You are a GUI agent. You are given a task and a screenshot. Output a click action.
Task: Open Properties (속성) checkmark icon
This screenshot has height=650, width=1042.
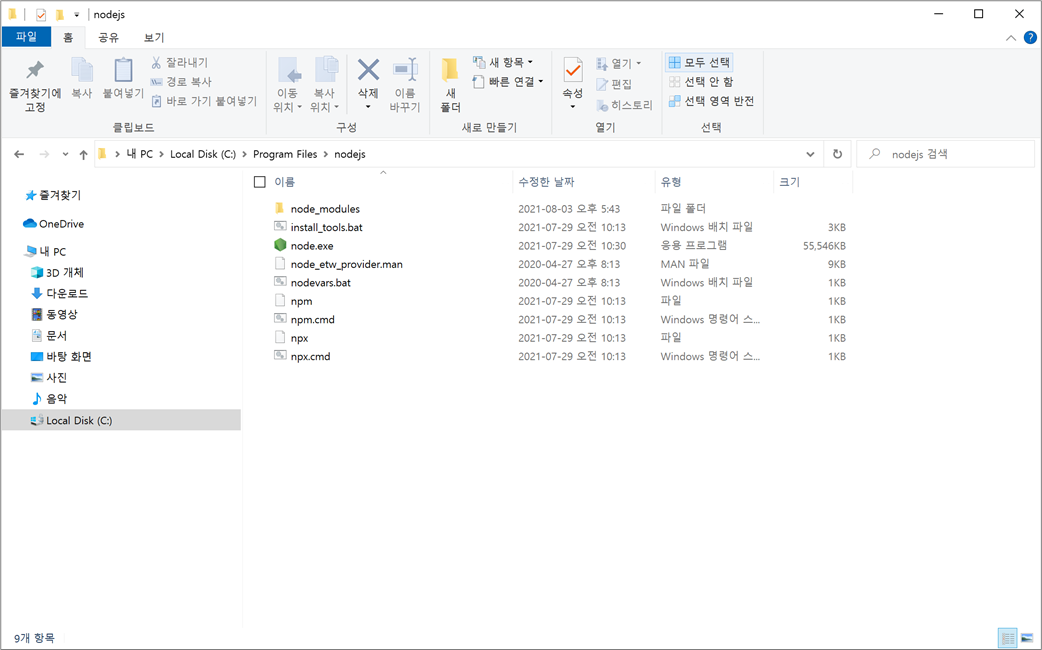click(x=572, y=70)
